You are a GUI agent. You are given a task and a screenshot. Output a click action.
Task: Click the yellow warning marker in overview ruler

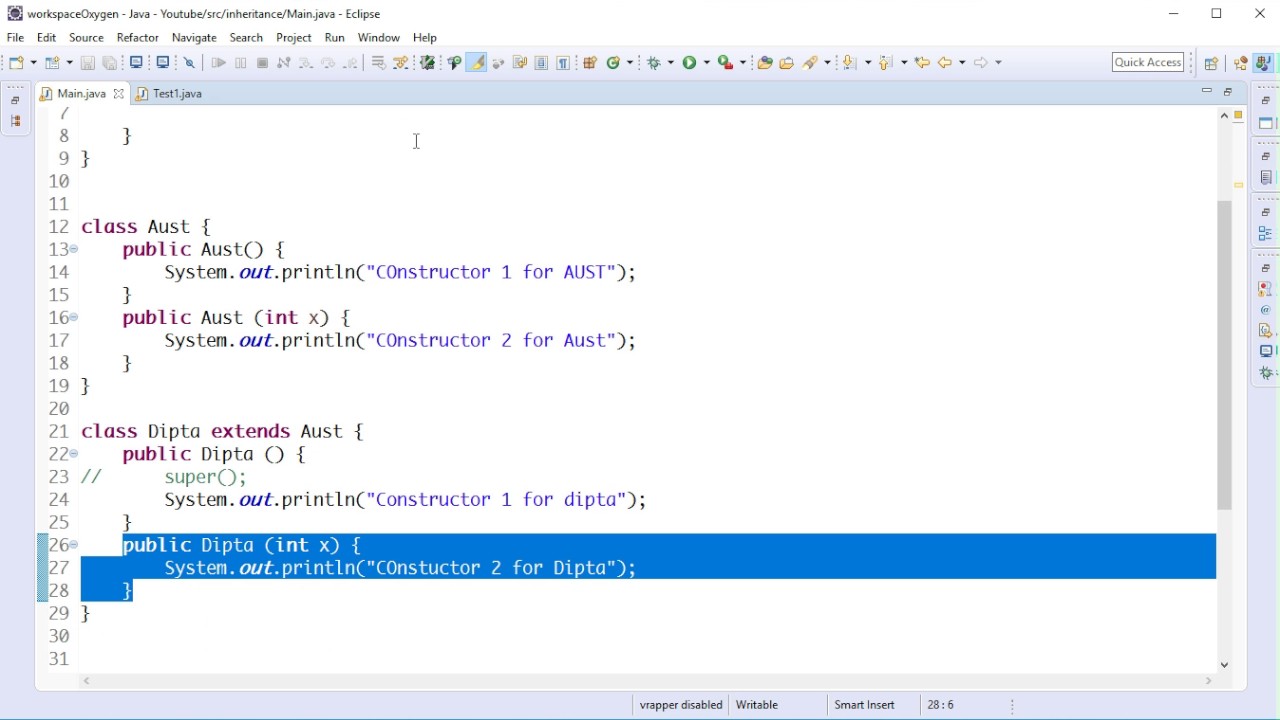1239,185
